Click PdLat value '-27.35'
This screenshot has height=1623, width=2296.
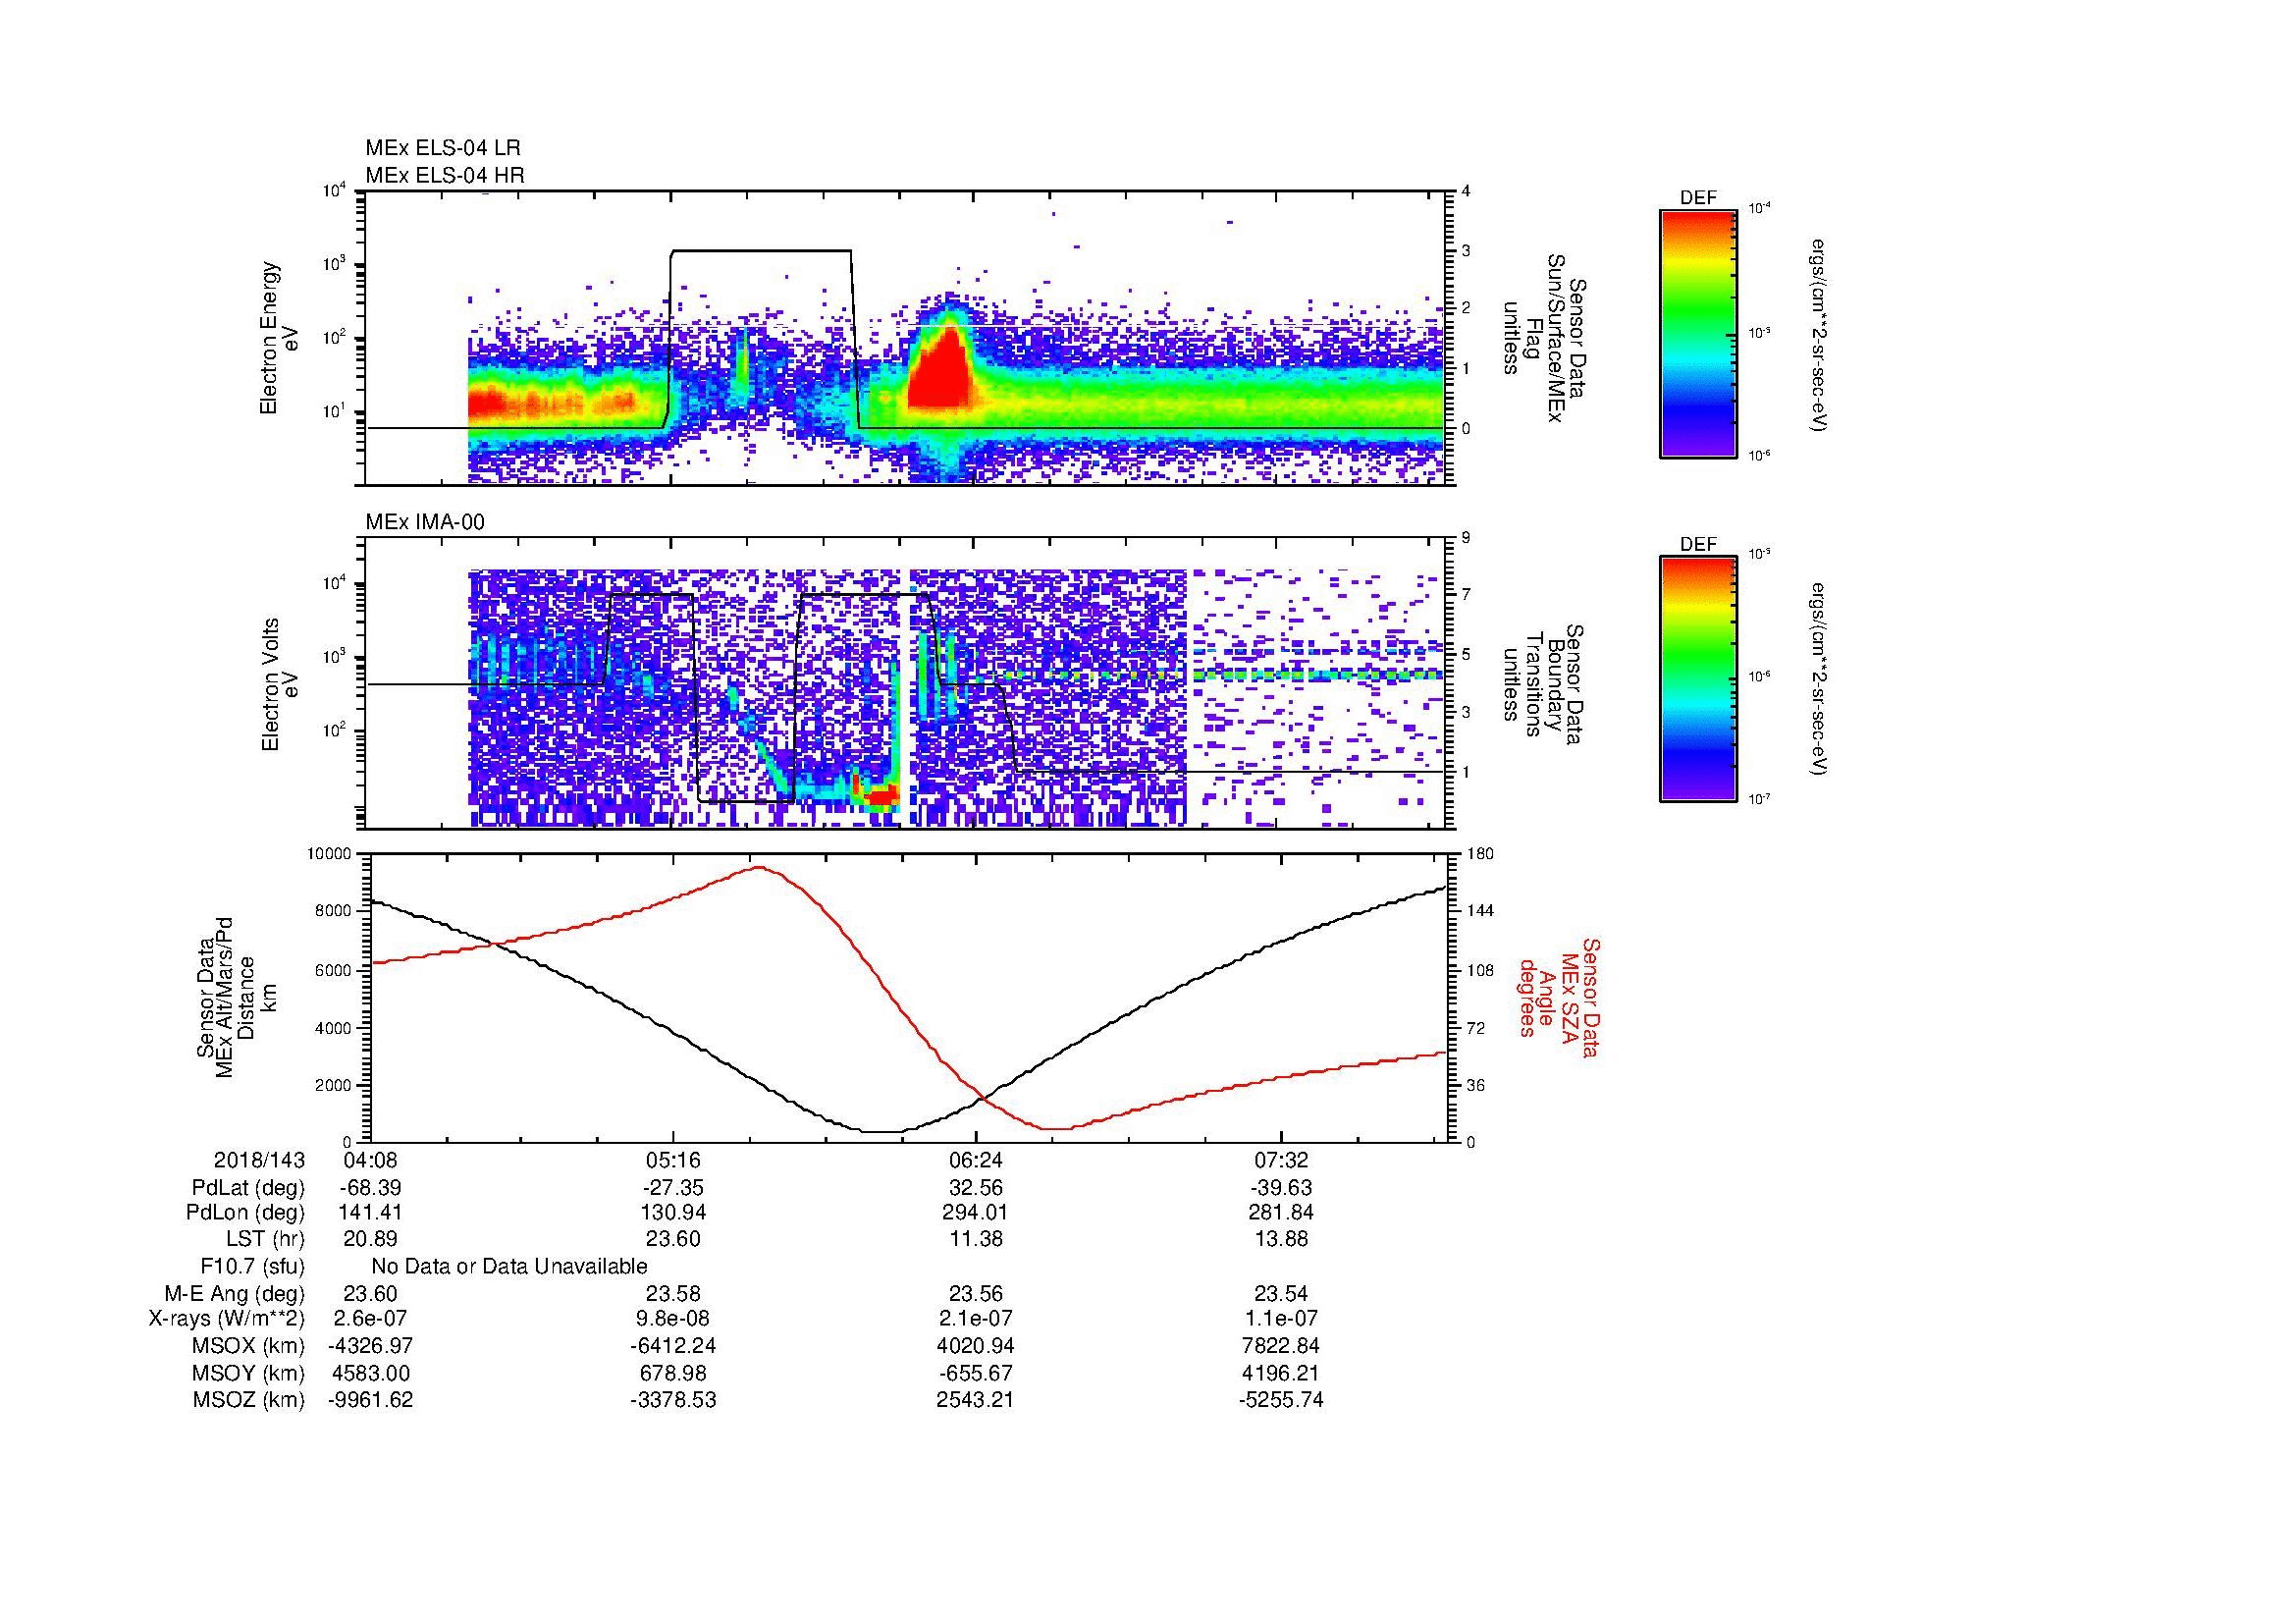point(673,1188)
